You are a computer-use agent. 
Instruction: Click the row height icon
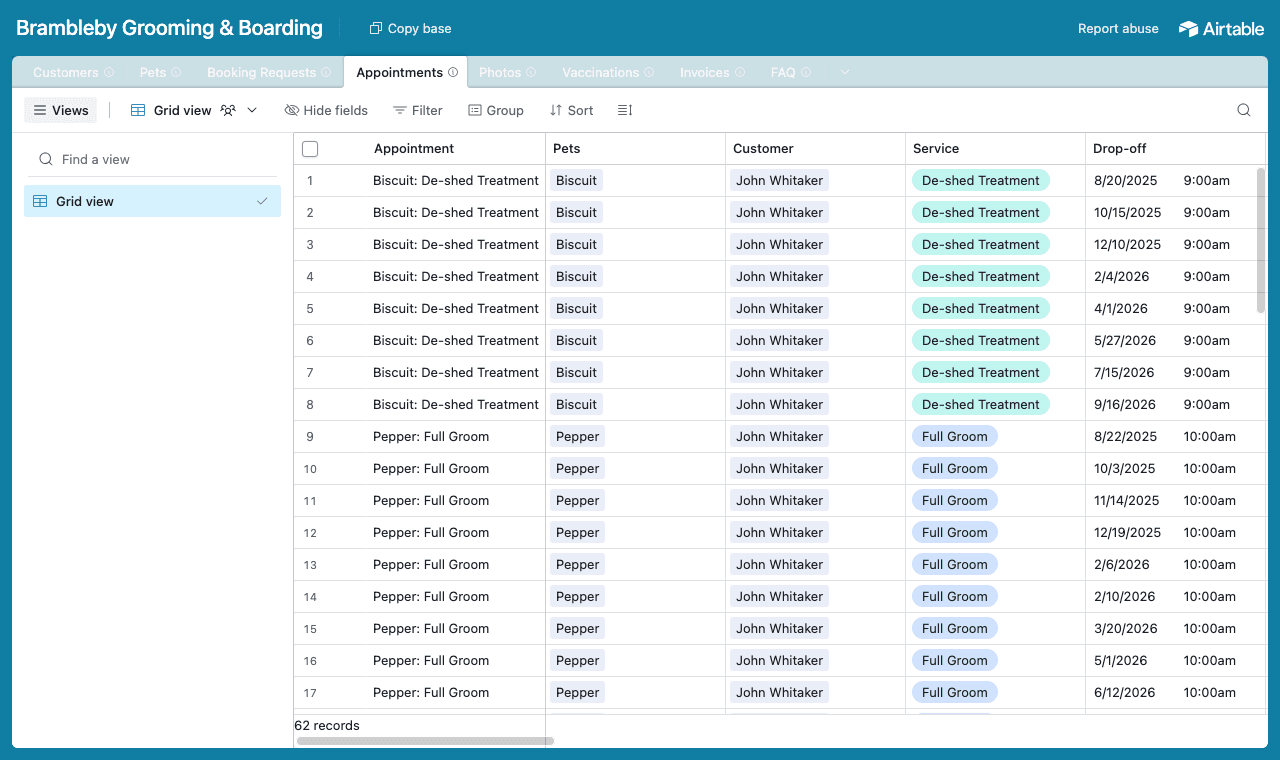click(x=625, y=110)
